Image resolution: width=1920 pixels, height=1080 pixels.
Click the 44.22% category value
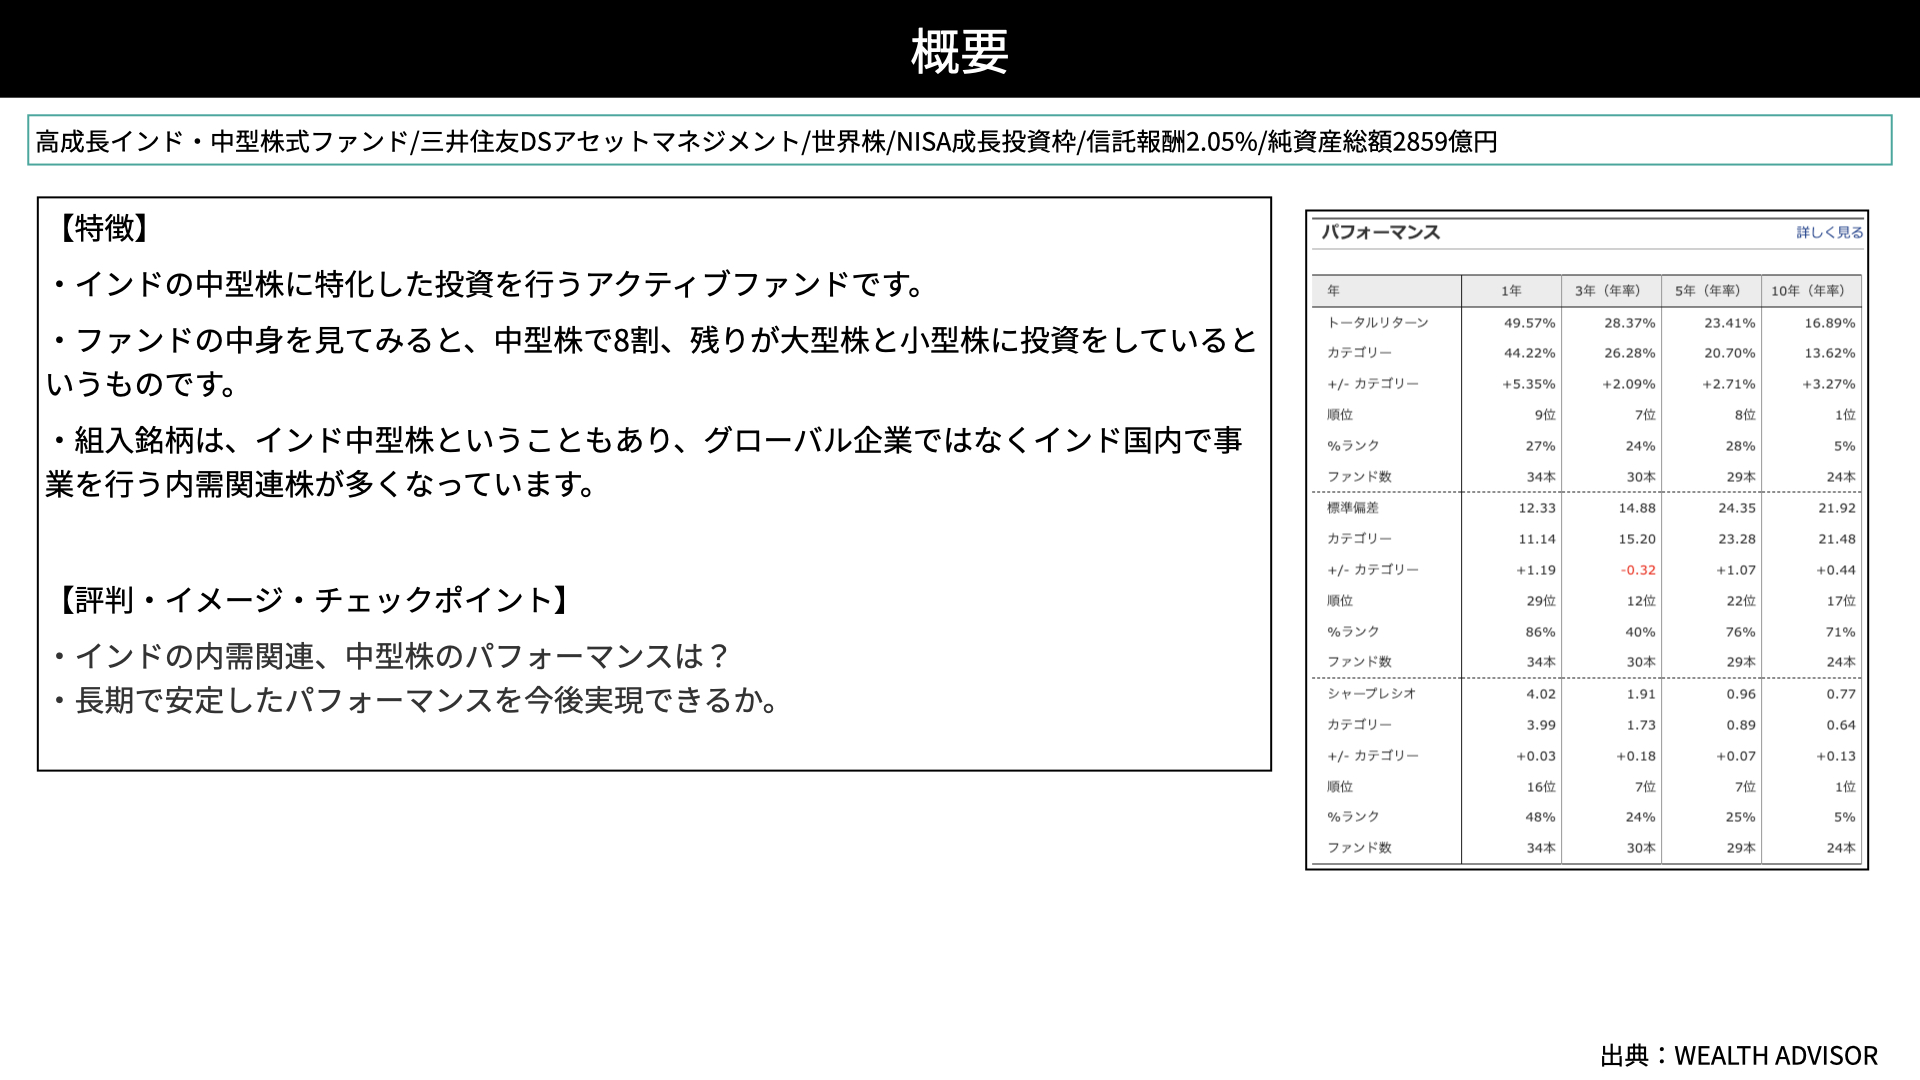tap(1530, 353)
